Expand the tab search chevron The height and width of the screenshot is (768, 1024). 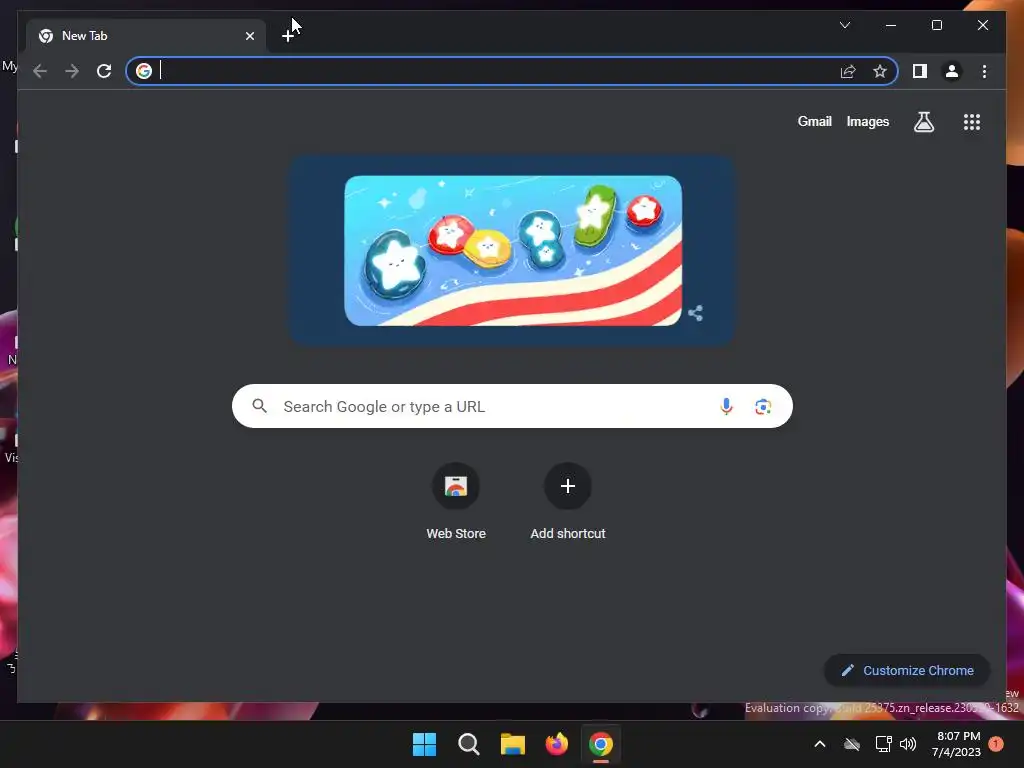tap(844, 25)
